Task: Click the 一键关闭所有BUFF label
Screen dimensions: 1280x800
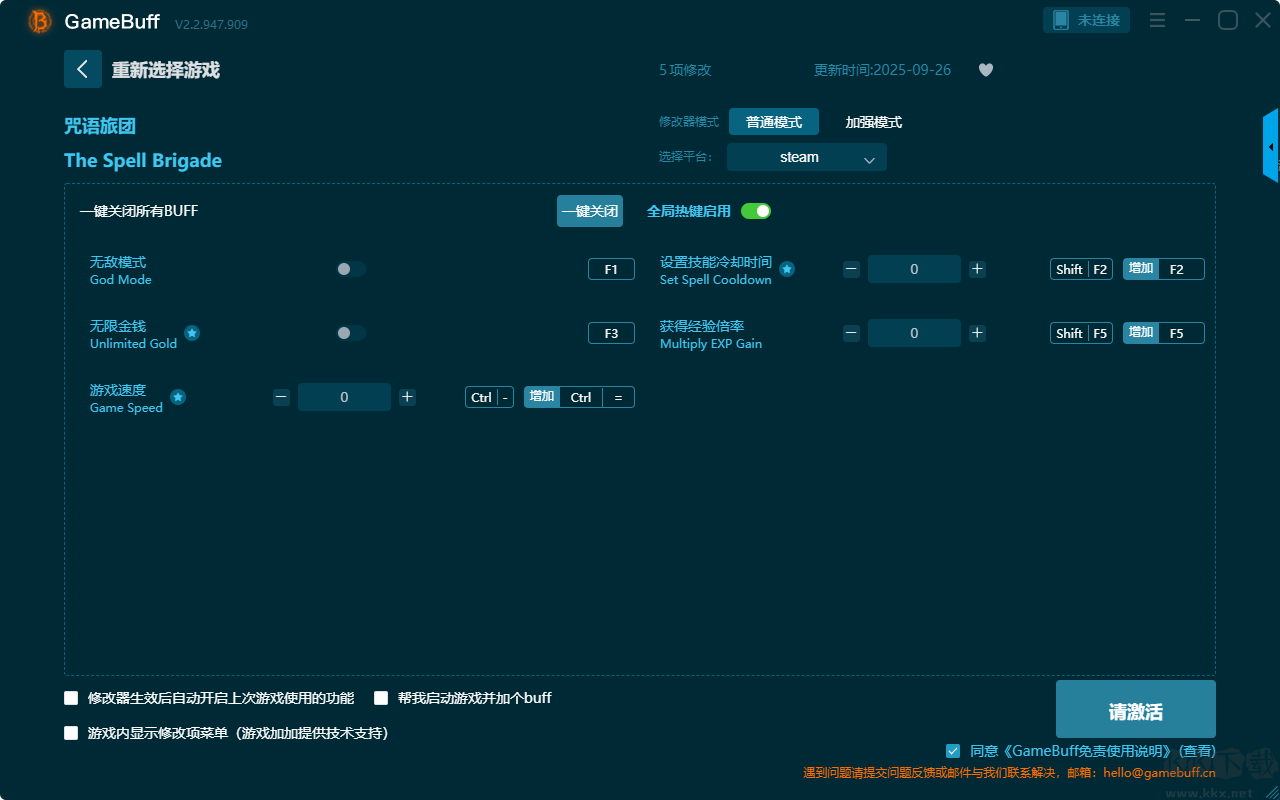Action: point(139,211)
